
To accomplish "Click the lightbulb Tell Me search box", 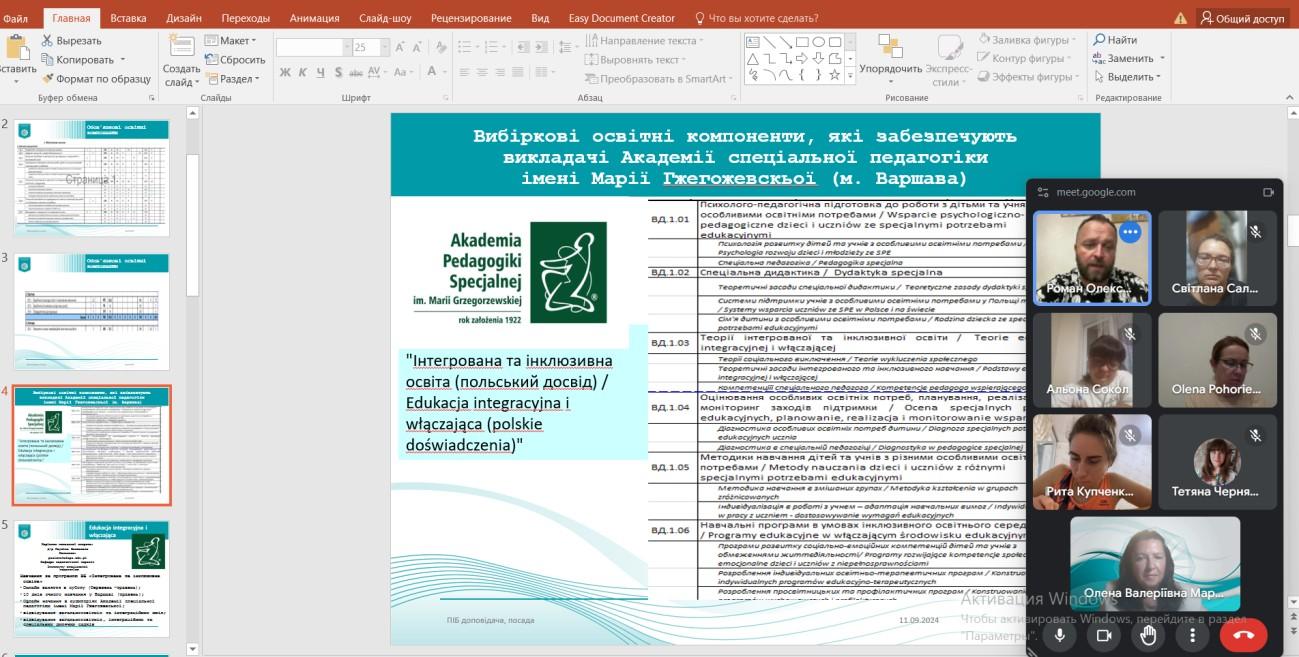I will point(755,18).
